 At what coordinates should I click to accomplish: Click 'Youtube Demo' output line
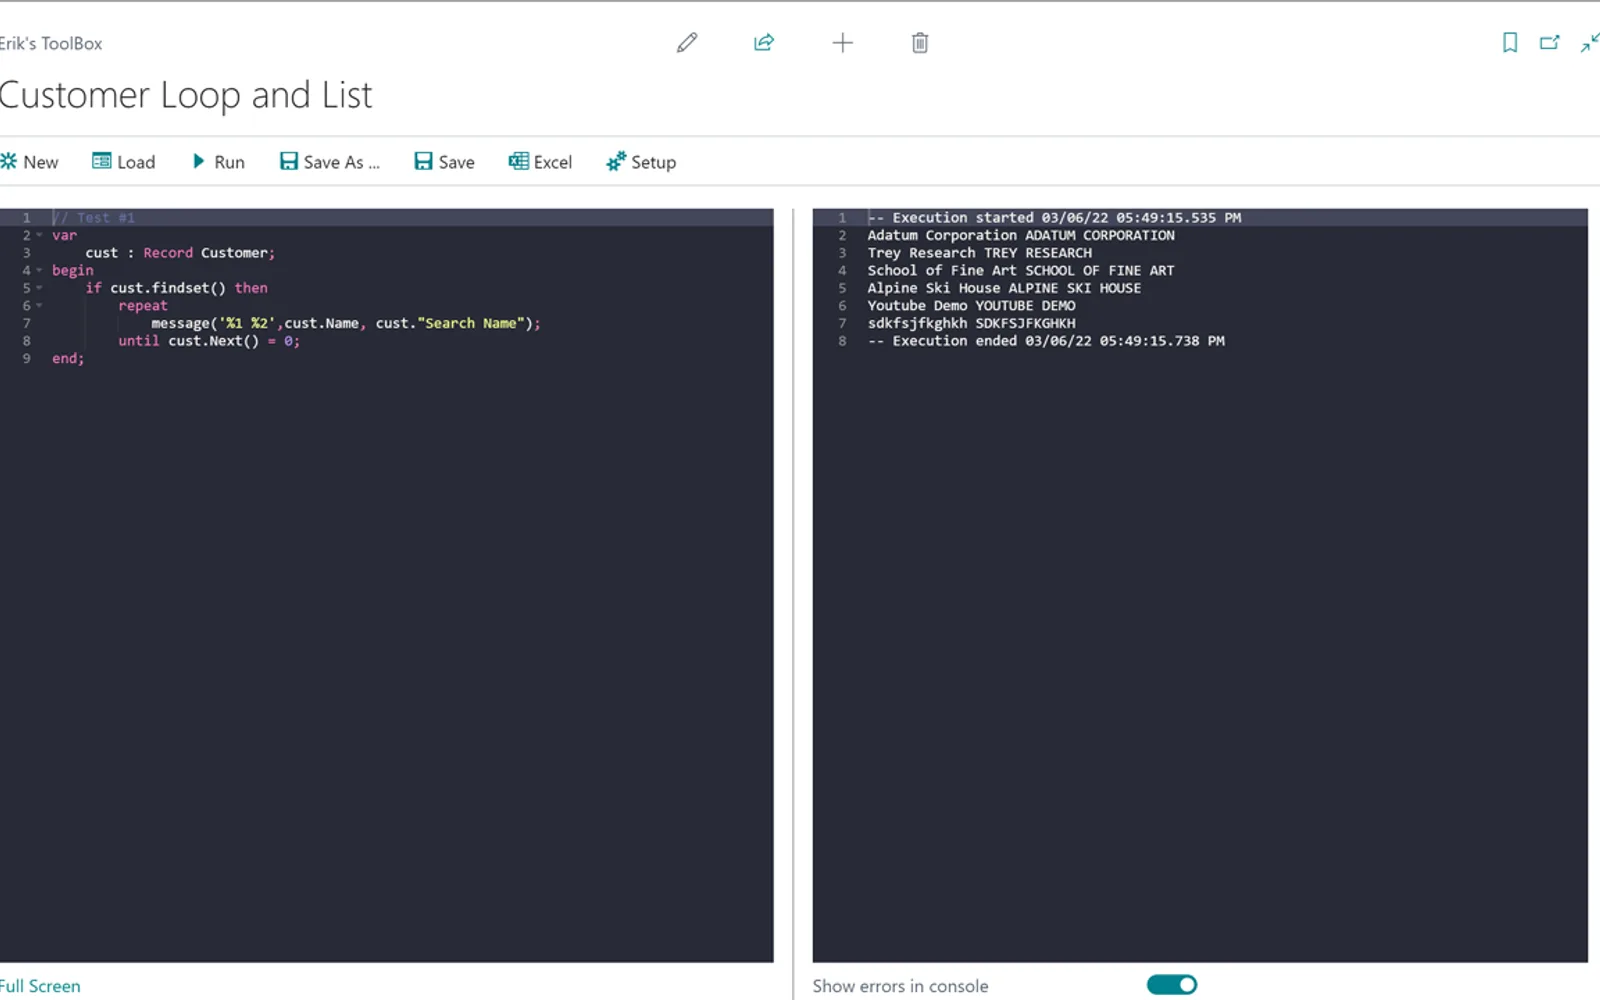tap(971, 306)
